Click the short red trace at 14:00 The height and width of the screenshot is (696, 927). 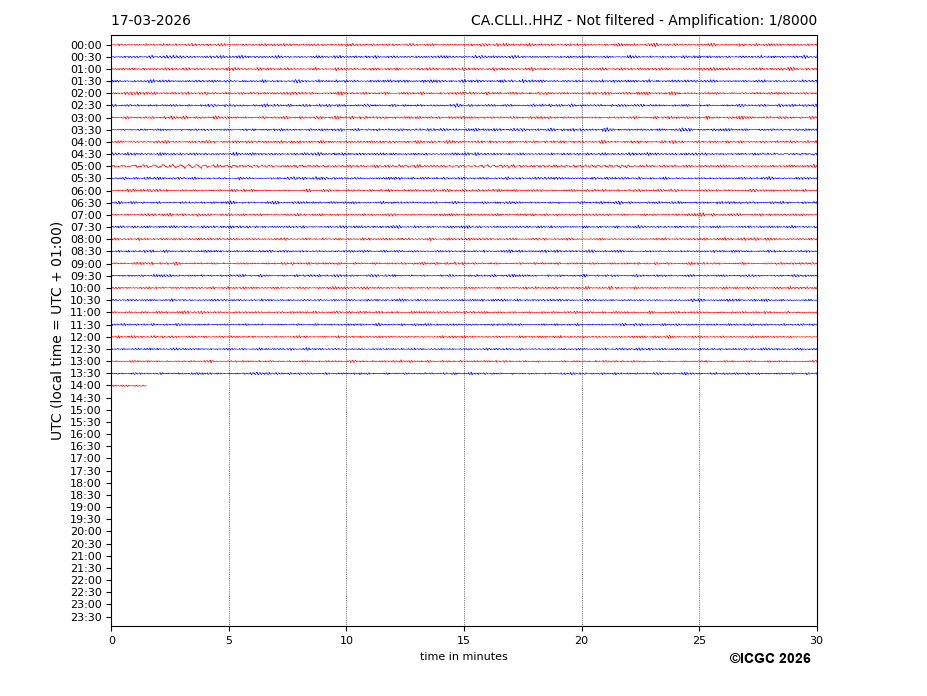pos(128,385)
